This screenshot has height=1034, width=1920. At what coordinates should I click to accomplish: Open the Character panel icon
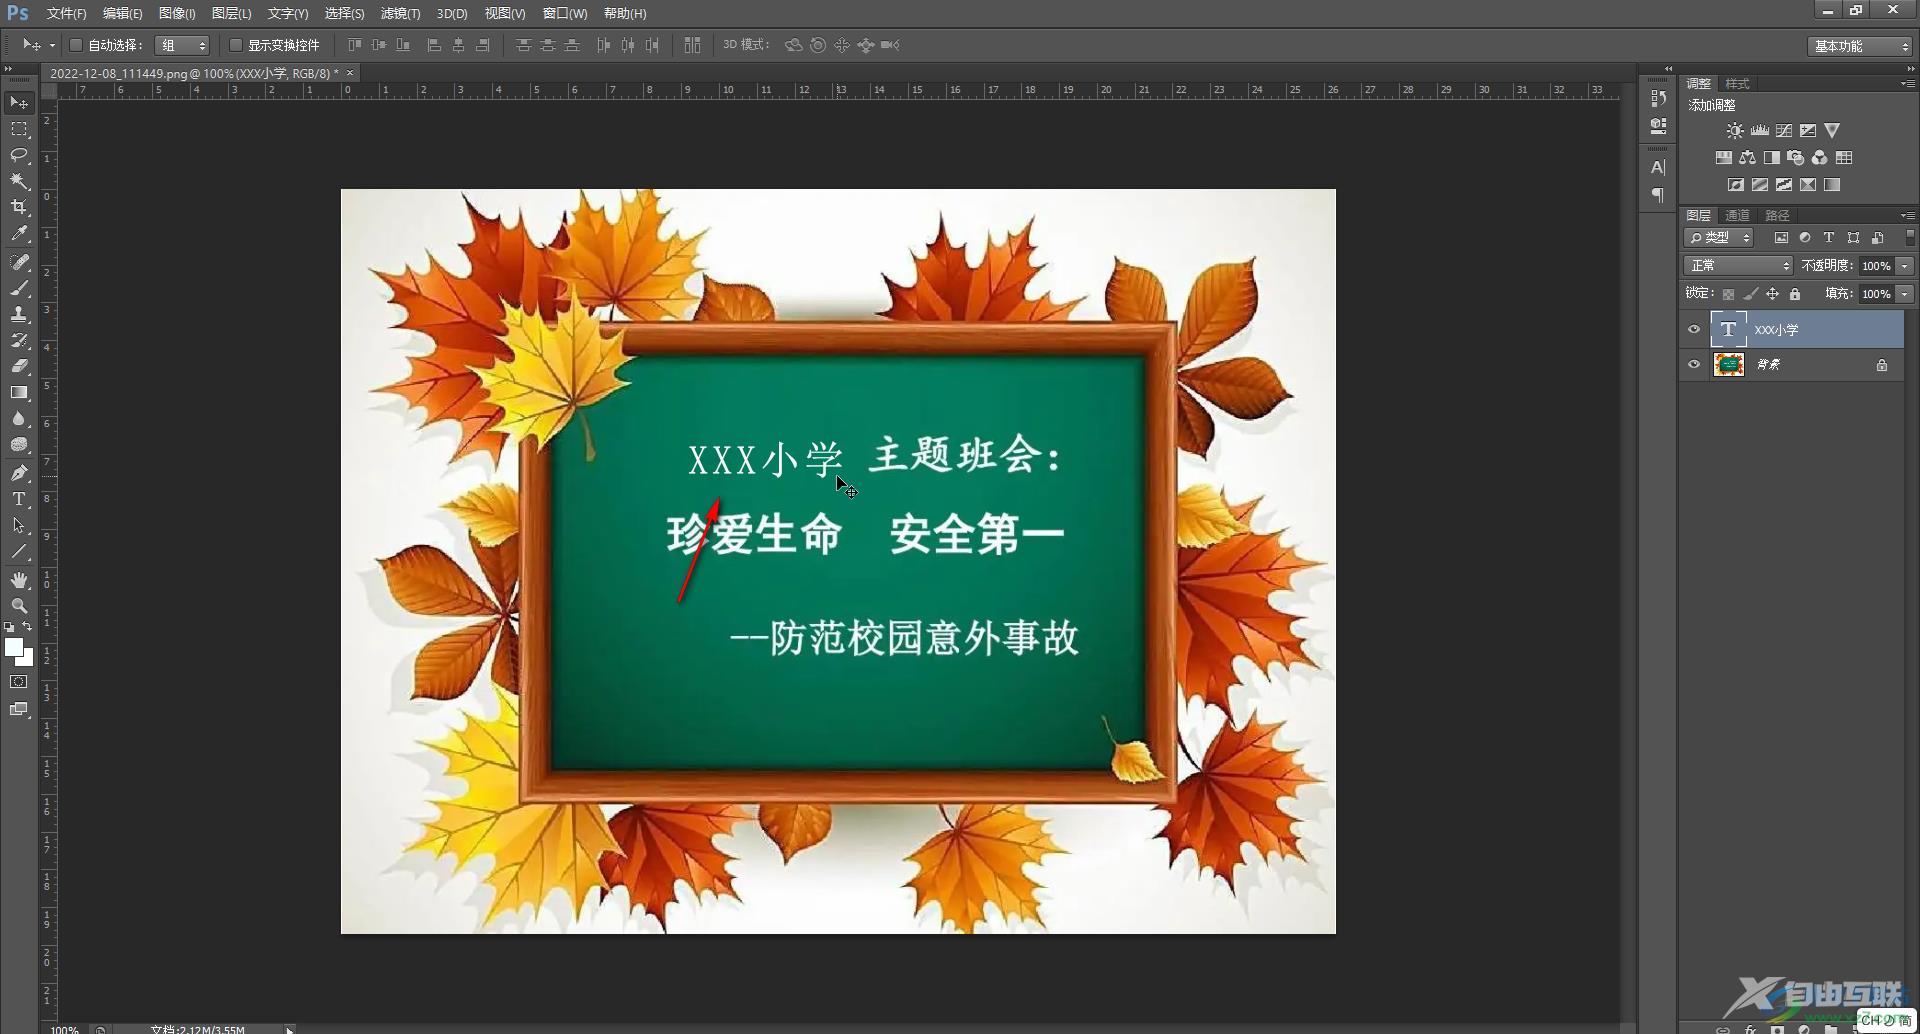click(1658, 167)
